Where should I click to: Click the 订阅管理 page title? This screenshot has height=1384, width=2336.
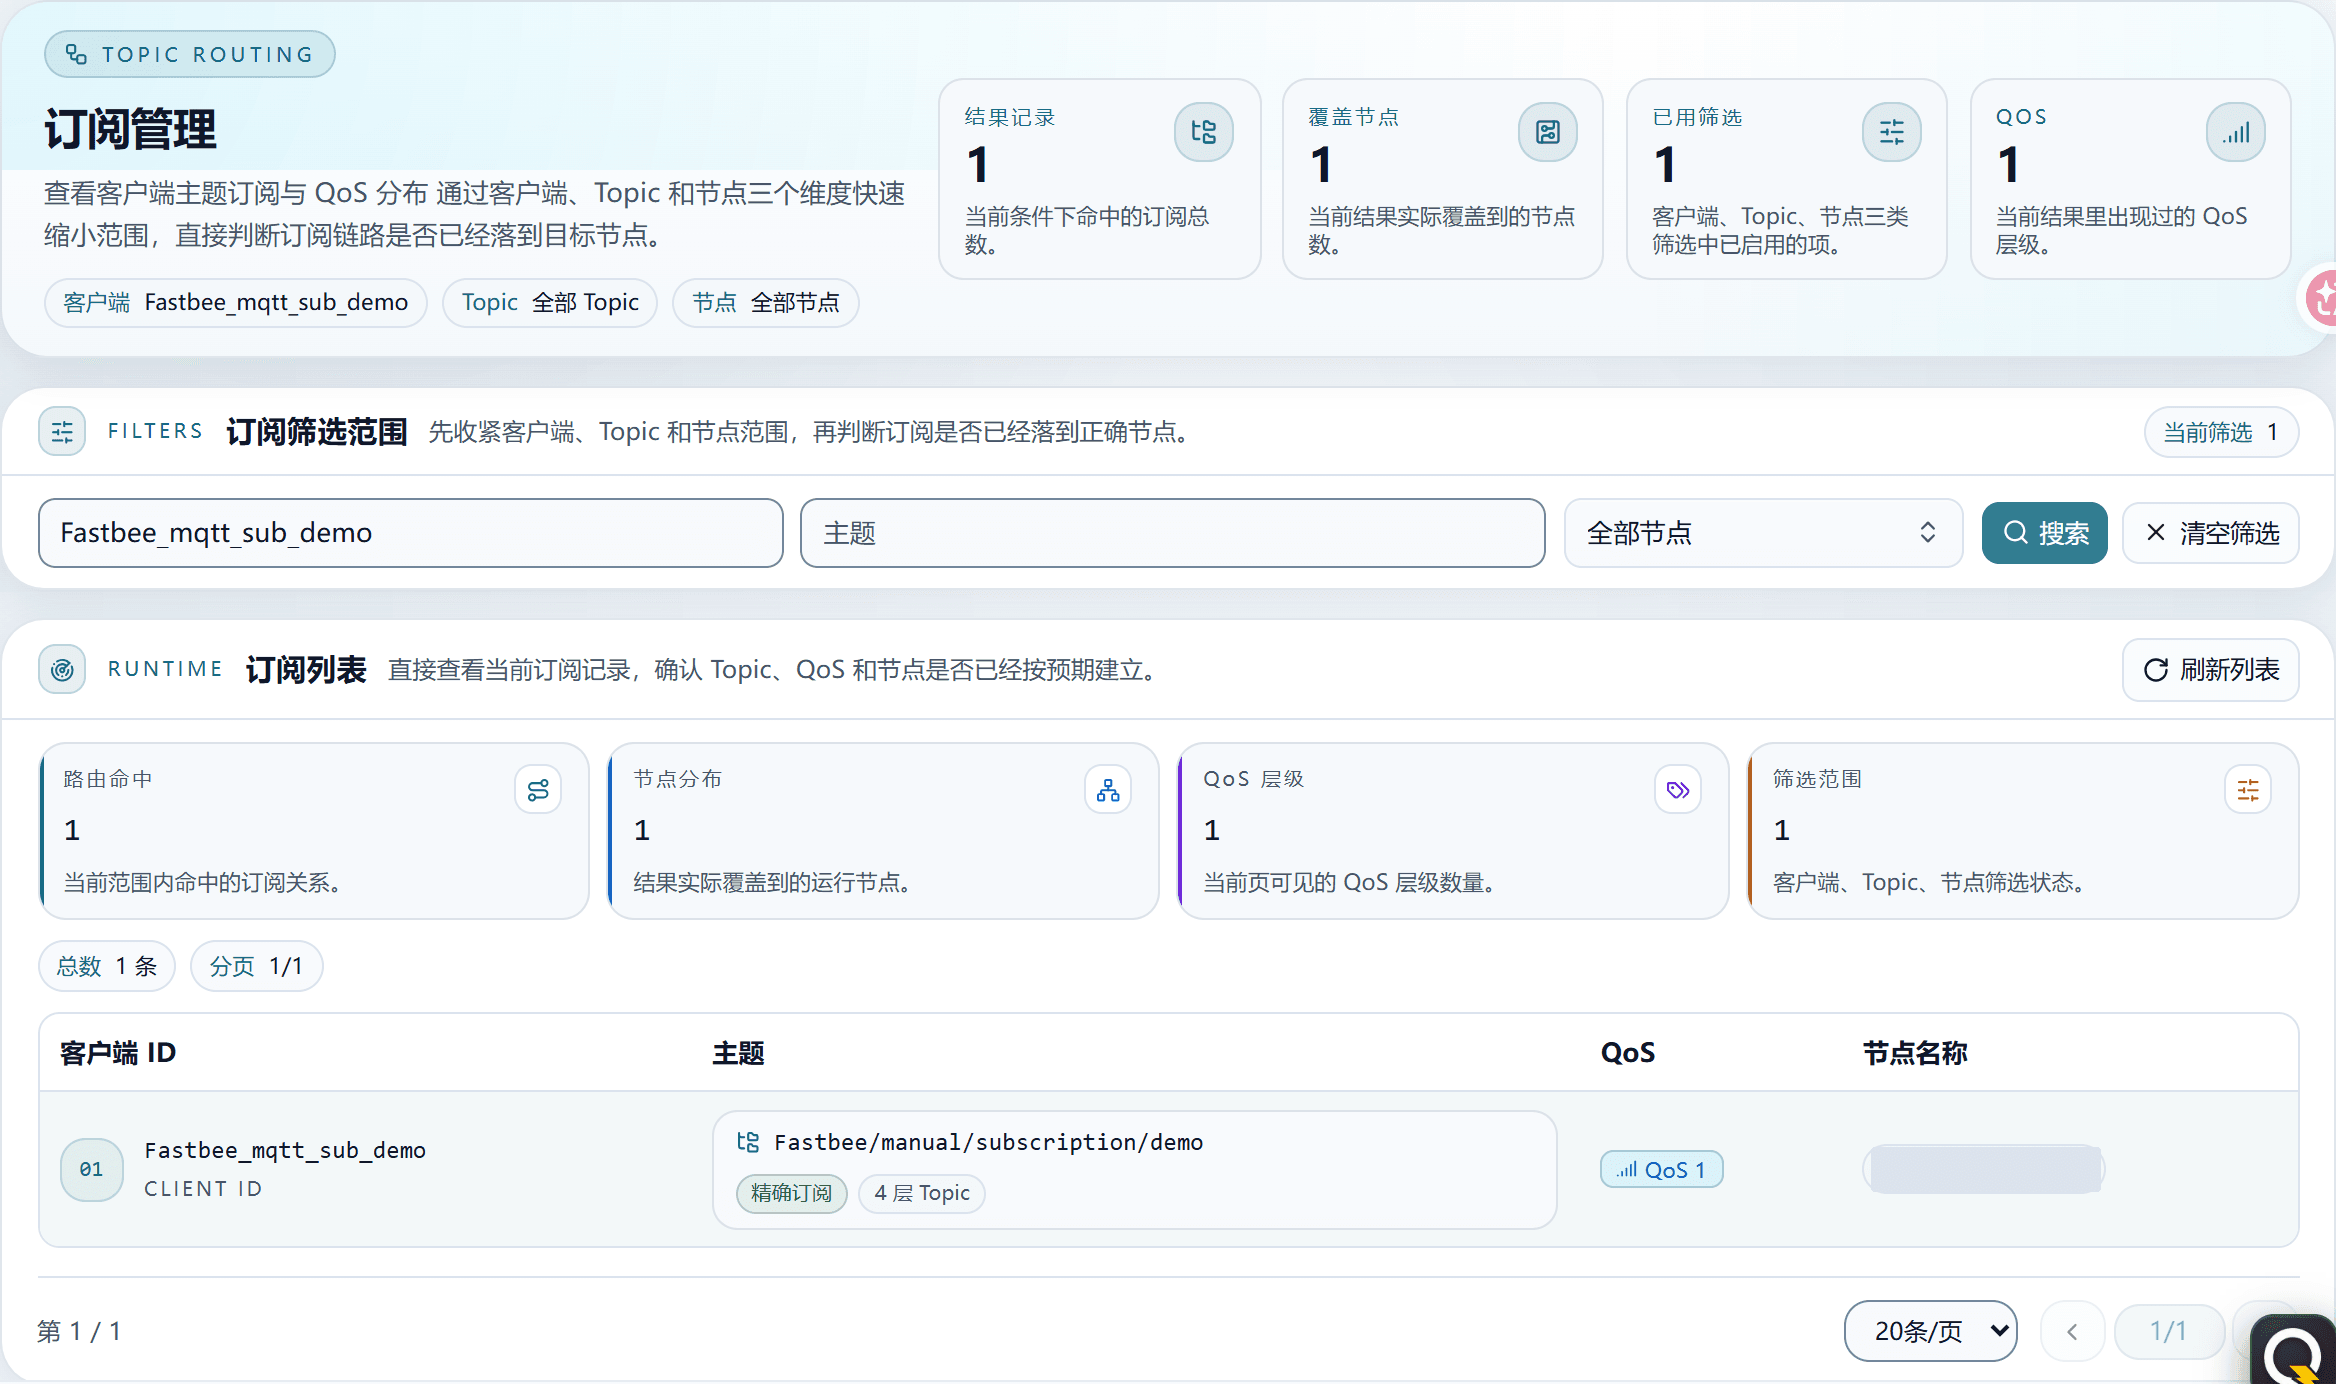[x=130, y=130]
